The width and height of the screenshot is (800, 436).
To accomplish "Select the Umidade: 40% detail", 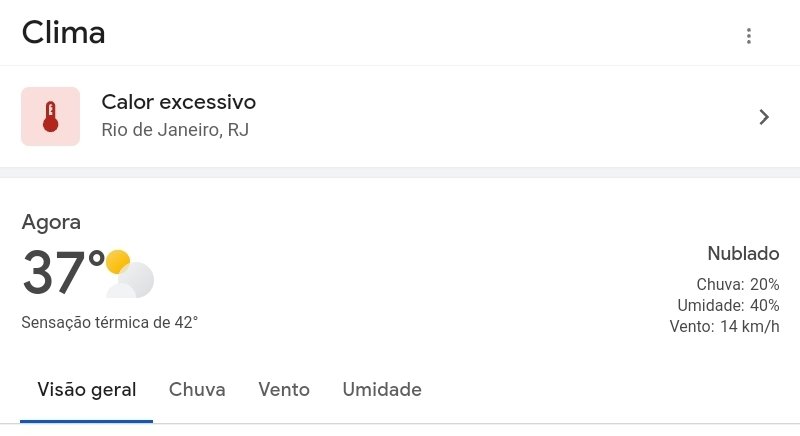I will tap(728, 305).
